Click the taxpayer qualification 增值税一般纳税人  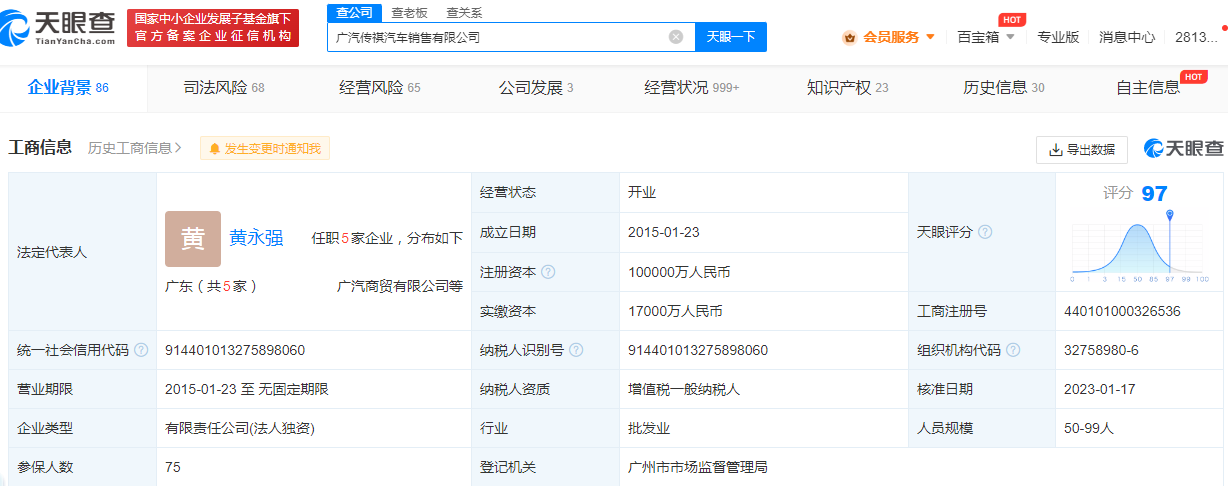(684, 389)
